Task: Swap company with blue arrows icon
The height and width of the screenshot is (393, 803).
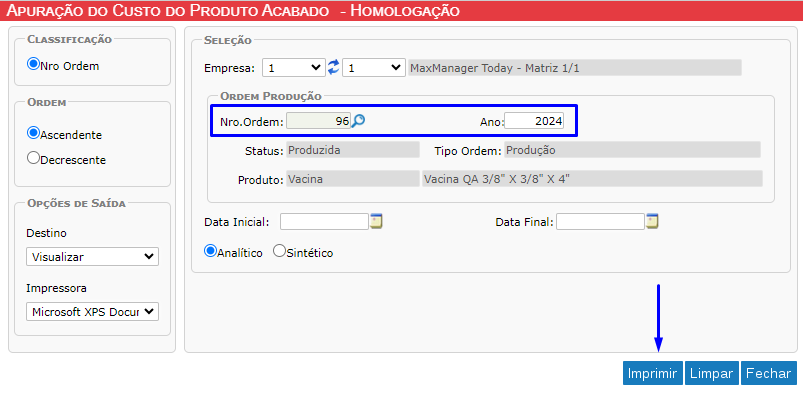Action: pyautogui.click(x=334, y=67)
